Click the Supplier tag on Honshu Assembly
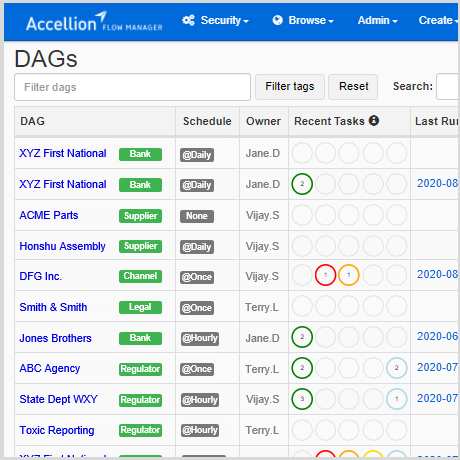Screen dimensions: 460x460 140,246
